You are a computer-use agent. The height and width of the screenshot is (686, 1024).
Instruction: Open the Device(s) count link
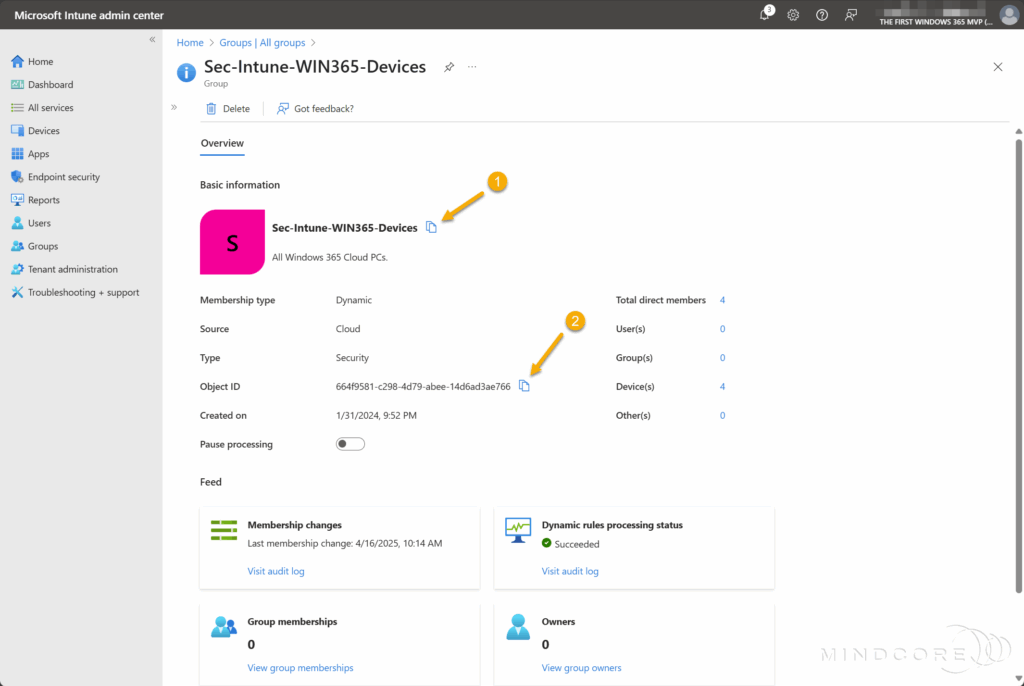(x=722, y=386)
